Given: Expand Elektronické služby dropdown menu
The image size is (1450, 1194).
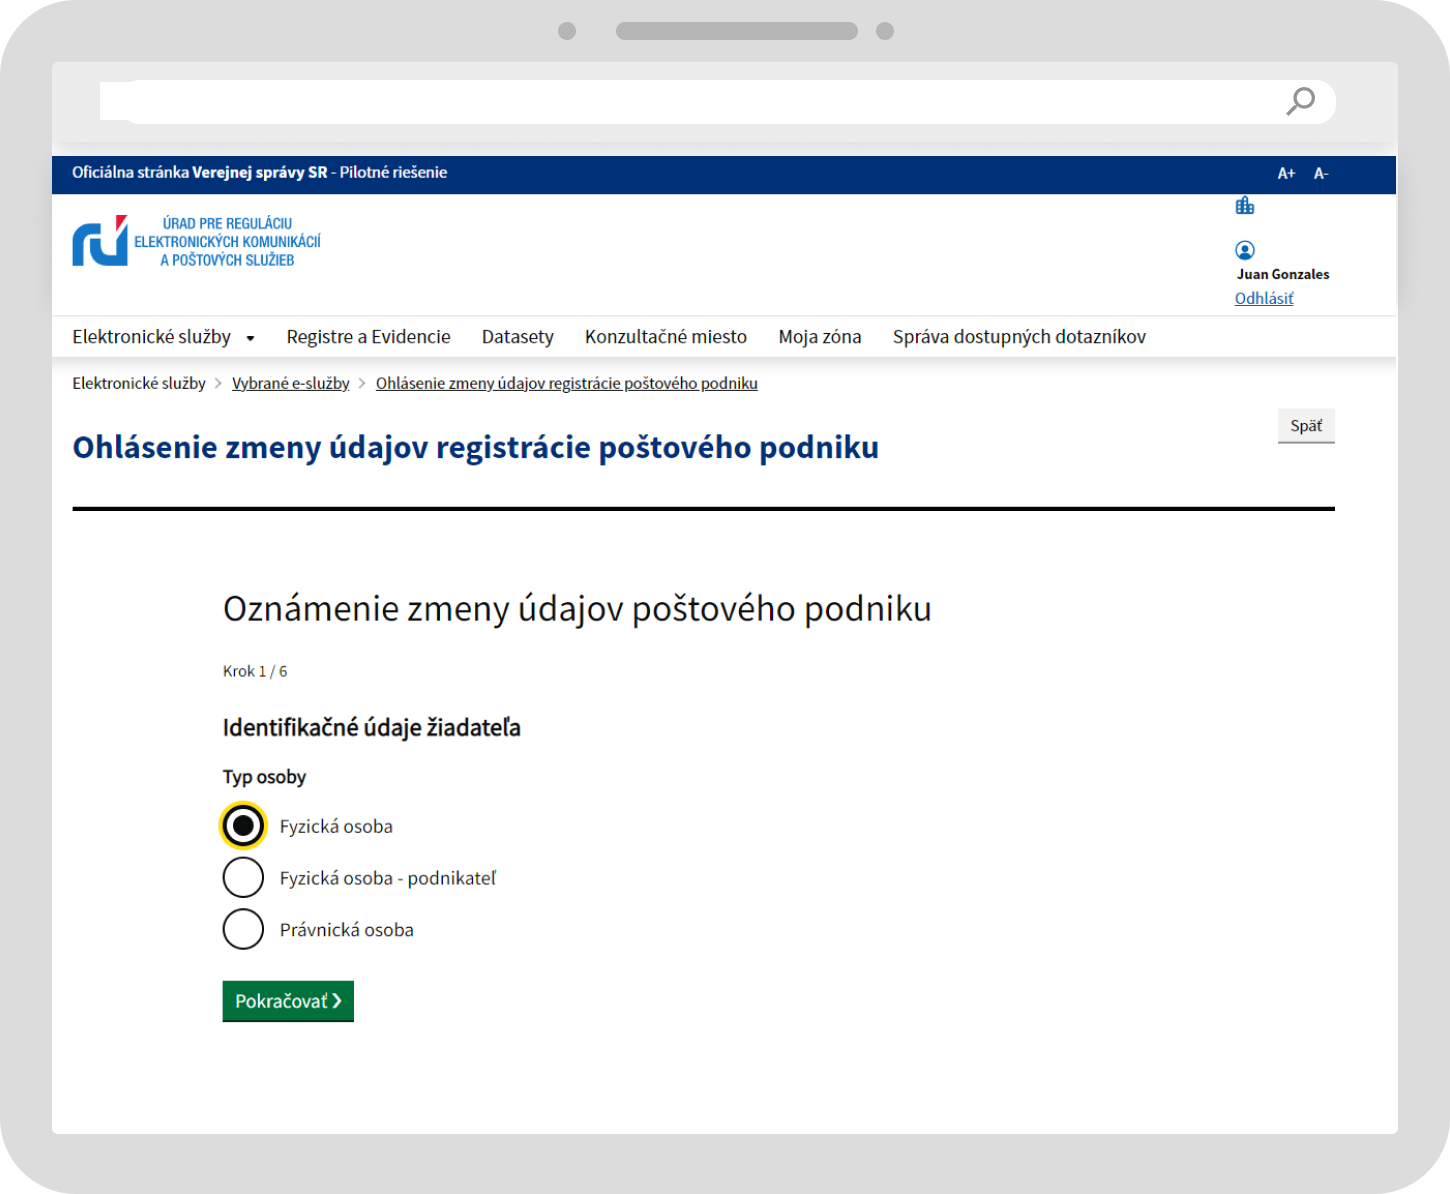Looking at the screenshot, I should [x=163, y=337].
